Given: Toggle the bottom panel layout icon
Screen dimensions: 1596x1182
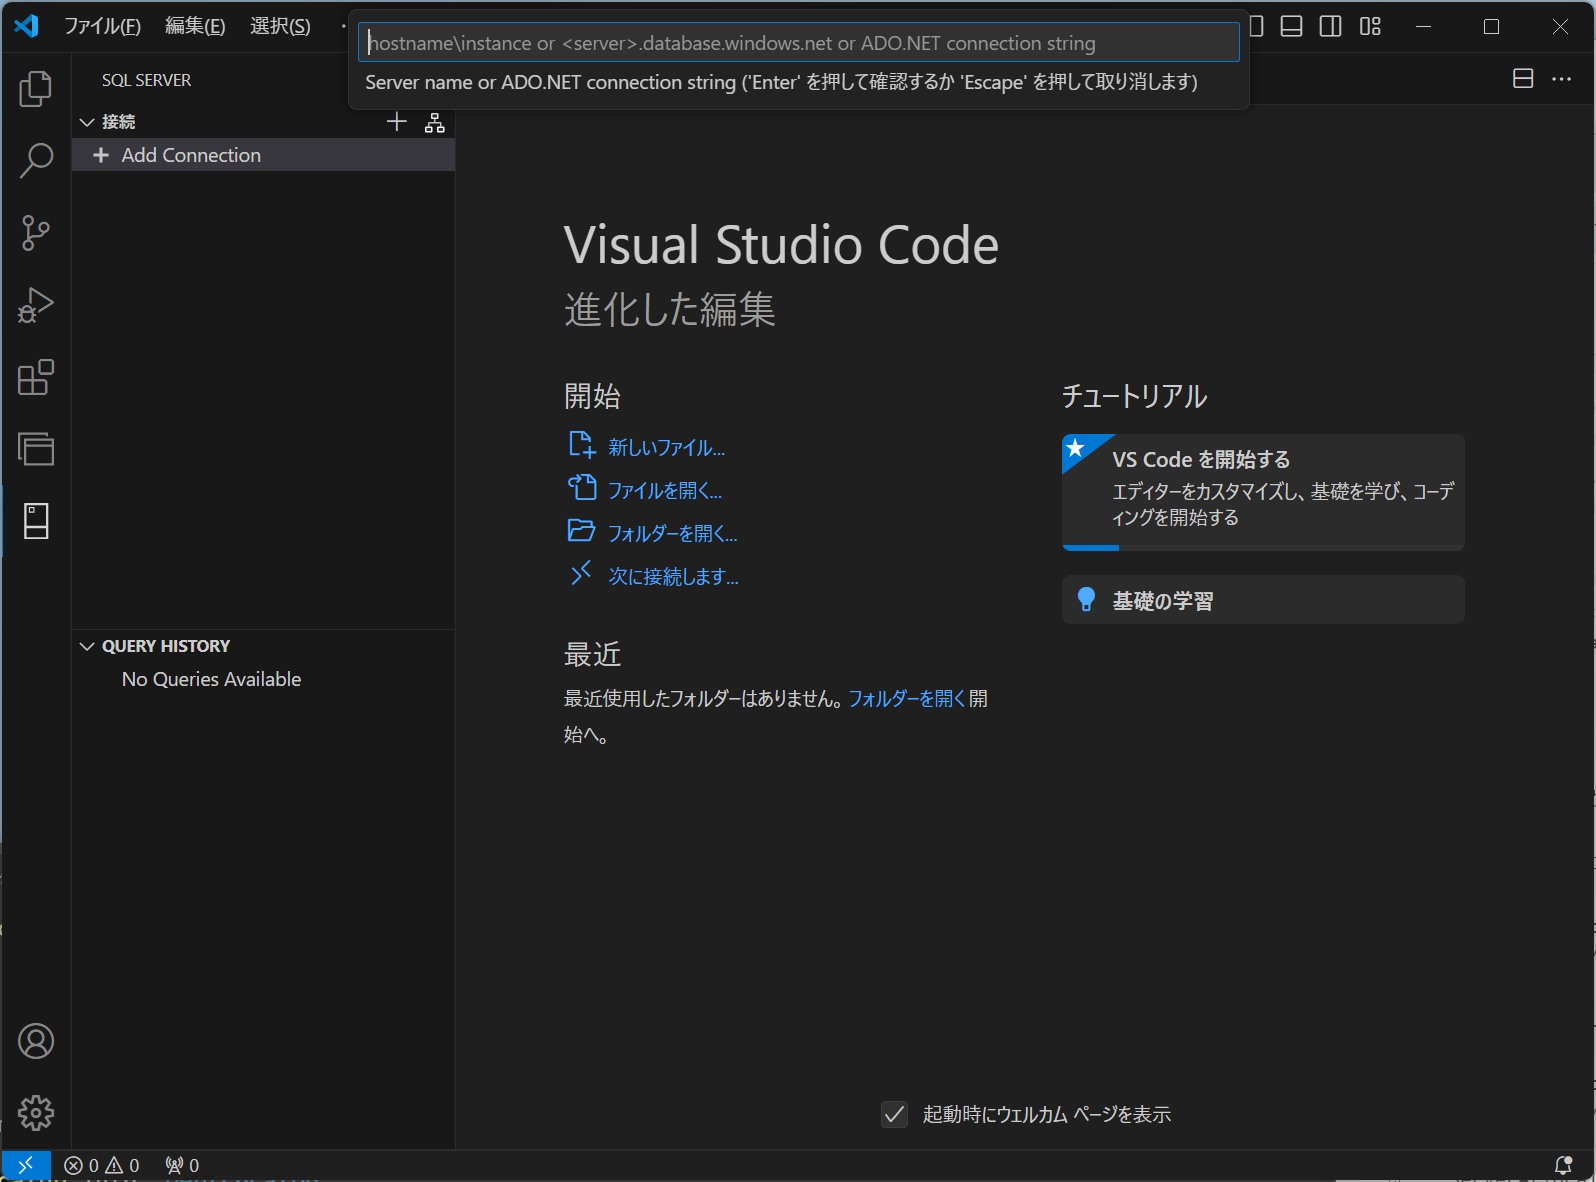Looking at the screenshot, I should [x=1292, y=26].
